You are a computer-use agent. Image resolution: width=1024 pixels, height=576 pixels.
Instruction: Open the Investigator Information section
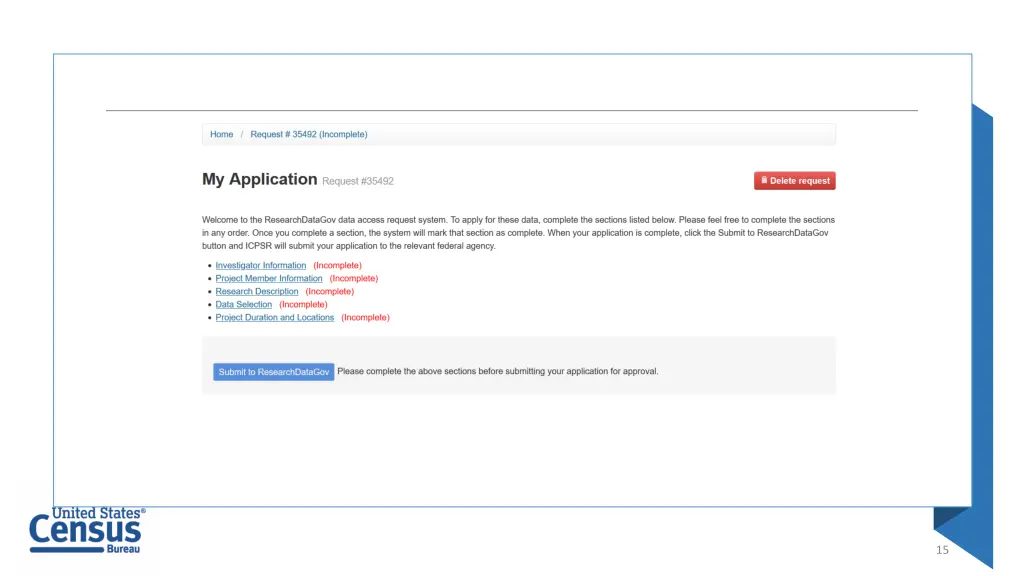pyautogui.click(x=261, y=266)
